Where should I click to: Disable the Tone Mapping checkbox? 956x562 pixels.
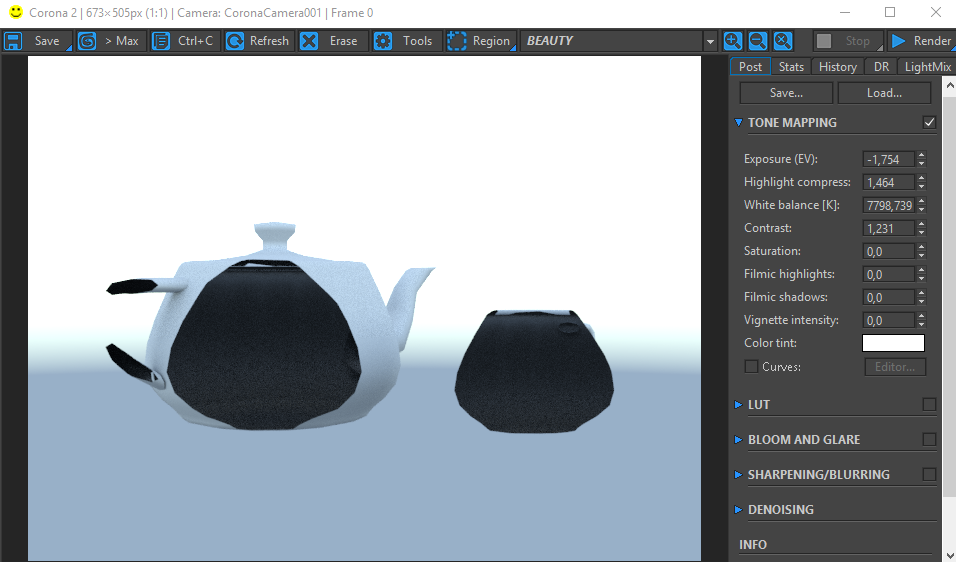point(929,123)
